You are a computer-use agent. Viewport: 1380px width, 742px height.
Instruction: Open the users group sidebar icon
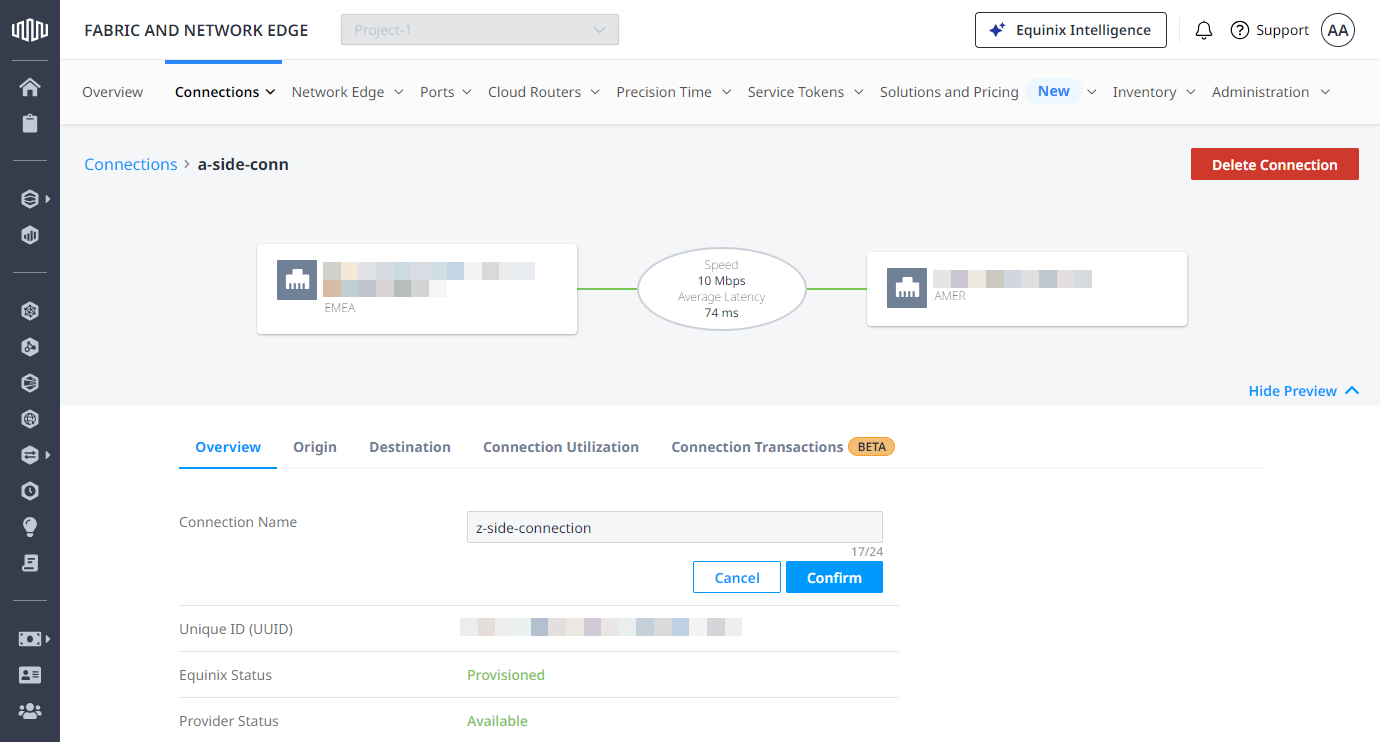(x=30, y=711)
